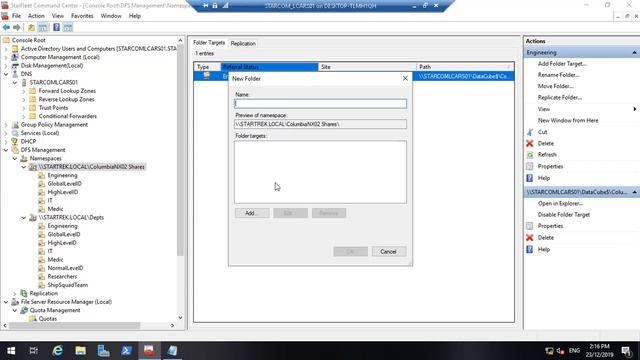Open the notification center icon
Image resolution: width=640 pixels, height=360 pixels.
[627, 351]
